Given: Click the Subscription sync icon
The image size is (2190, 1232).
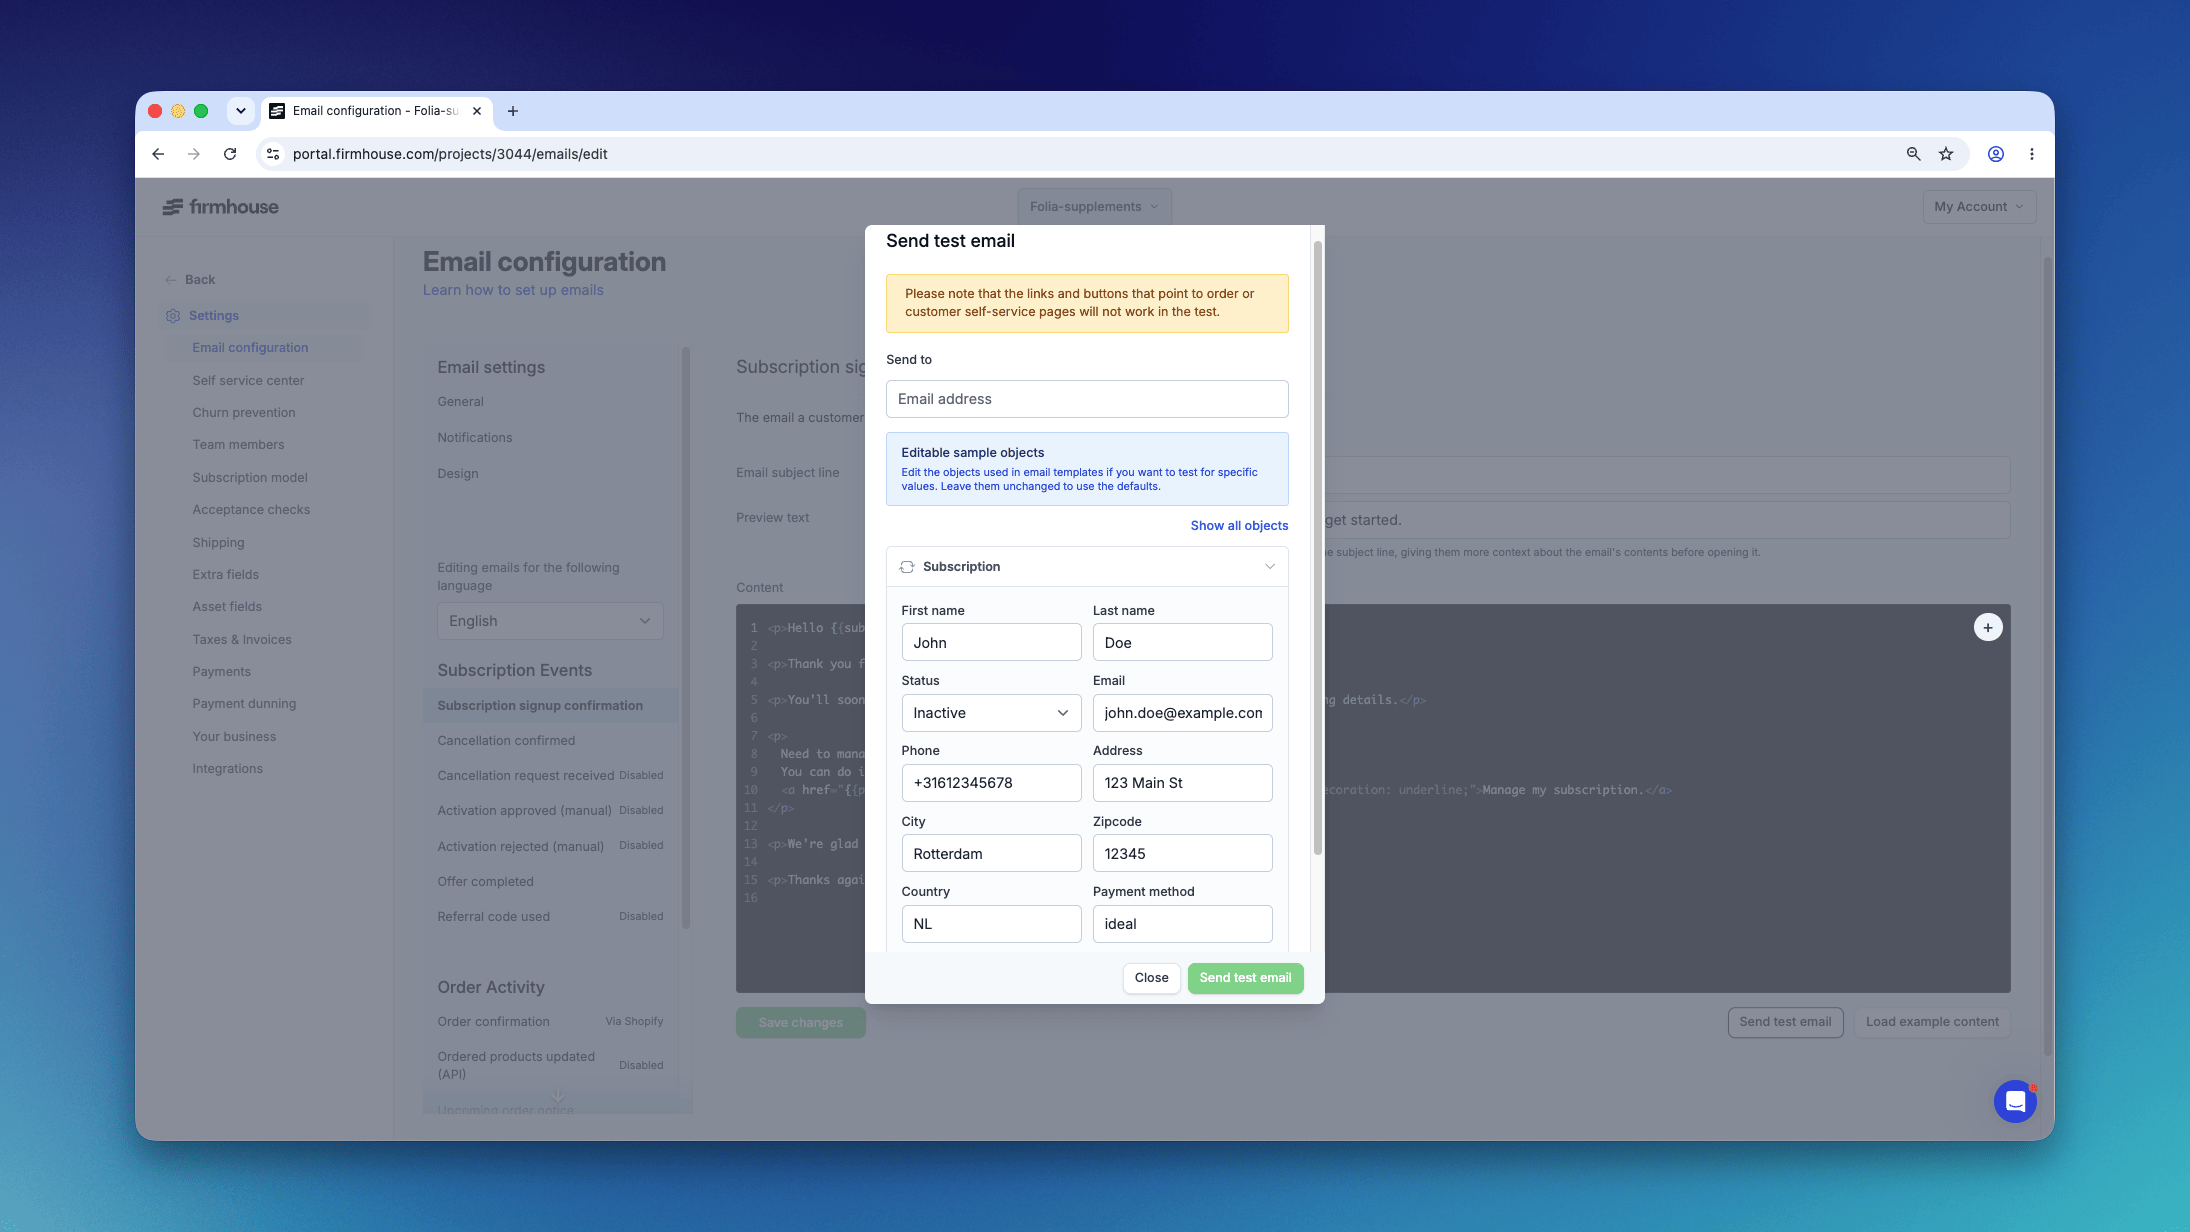Looking at the screenshot, I should tap(907, 567).
